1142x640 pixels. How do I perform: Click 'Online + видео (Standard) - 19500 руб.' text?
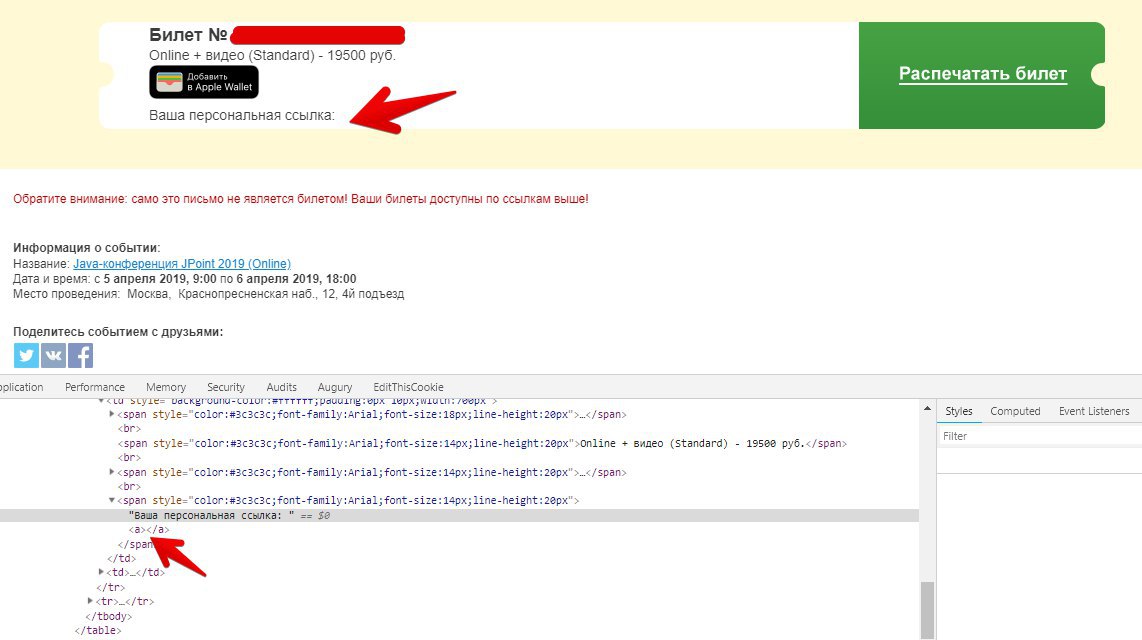272,55
